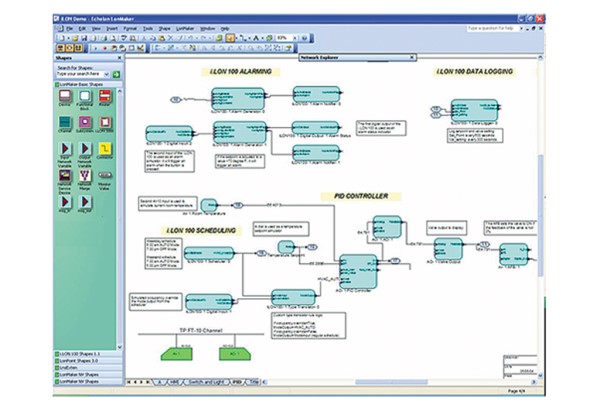Switch to the Title page tab
Viewport: 600px width, 411px height.
coord(254,382)
